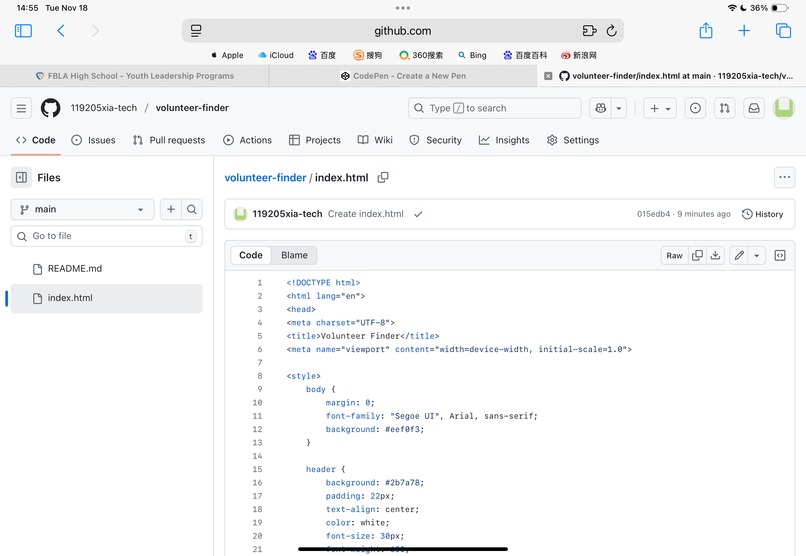
Task: Open extensions icon in address bar
Action: point(589,31)
